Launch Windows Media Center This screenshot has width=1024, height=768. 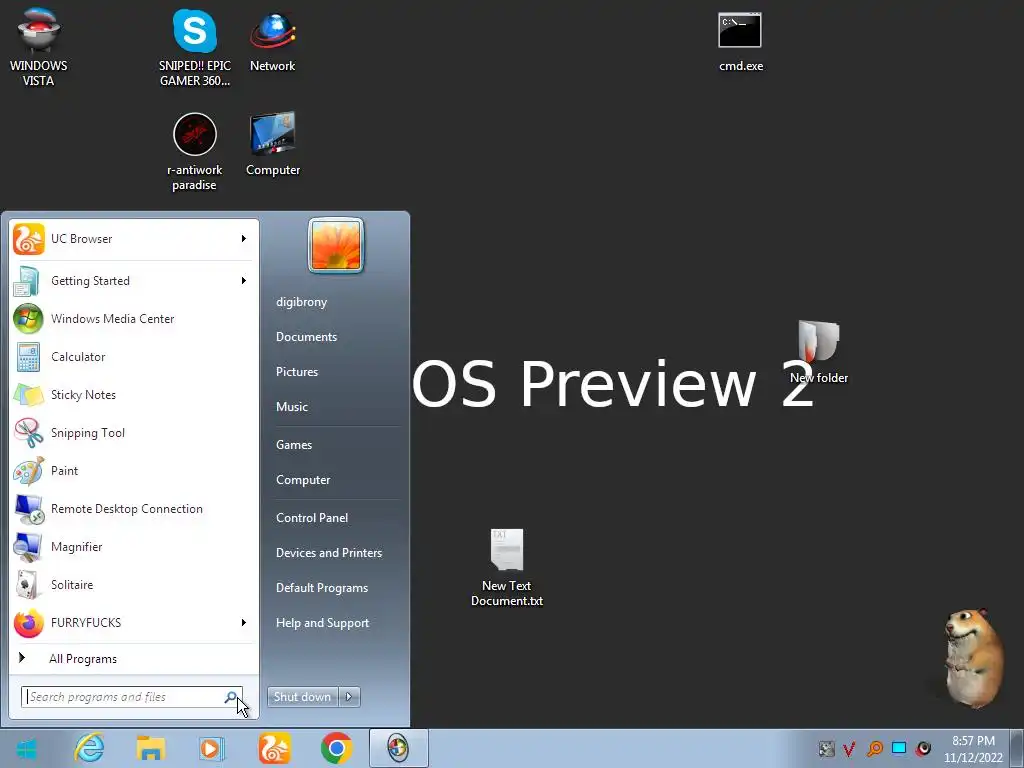pyautogui.click(x=133, y=319)
